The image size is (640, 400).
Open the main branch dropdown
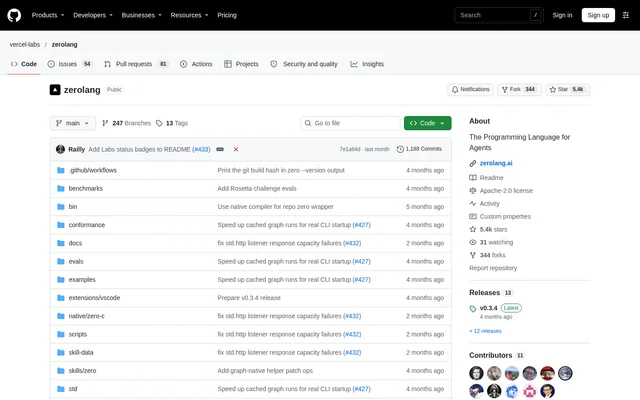click(x=73, y=123)
